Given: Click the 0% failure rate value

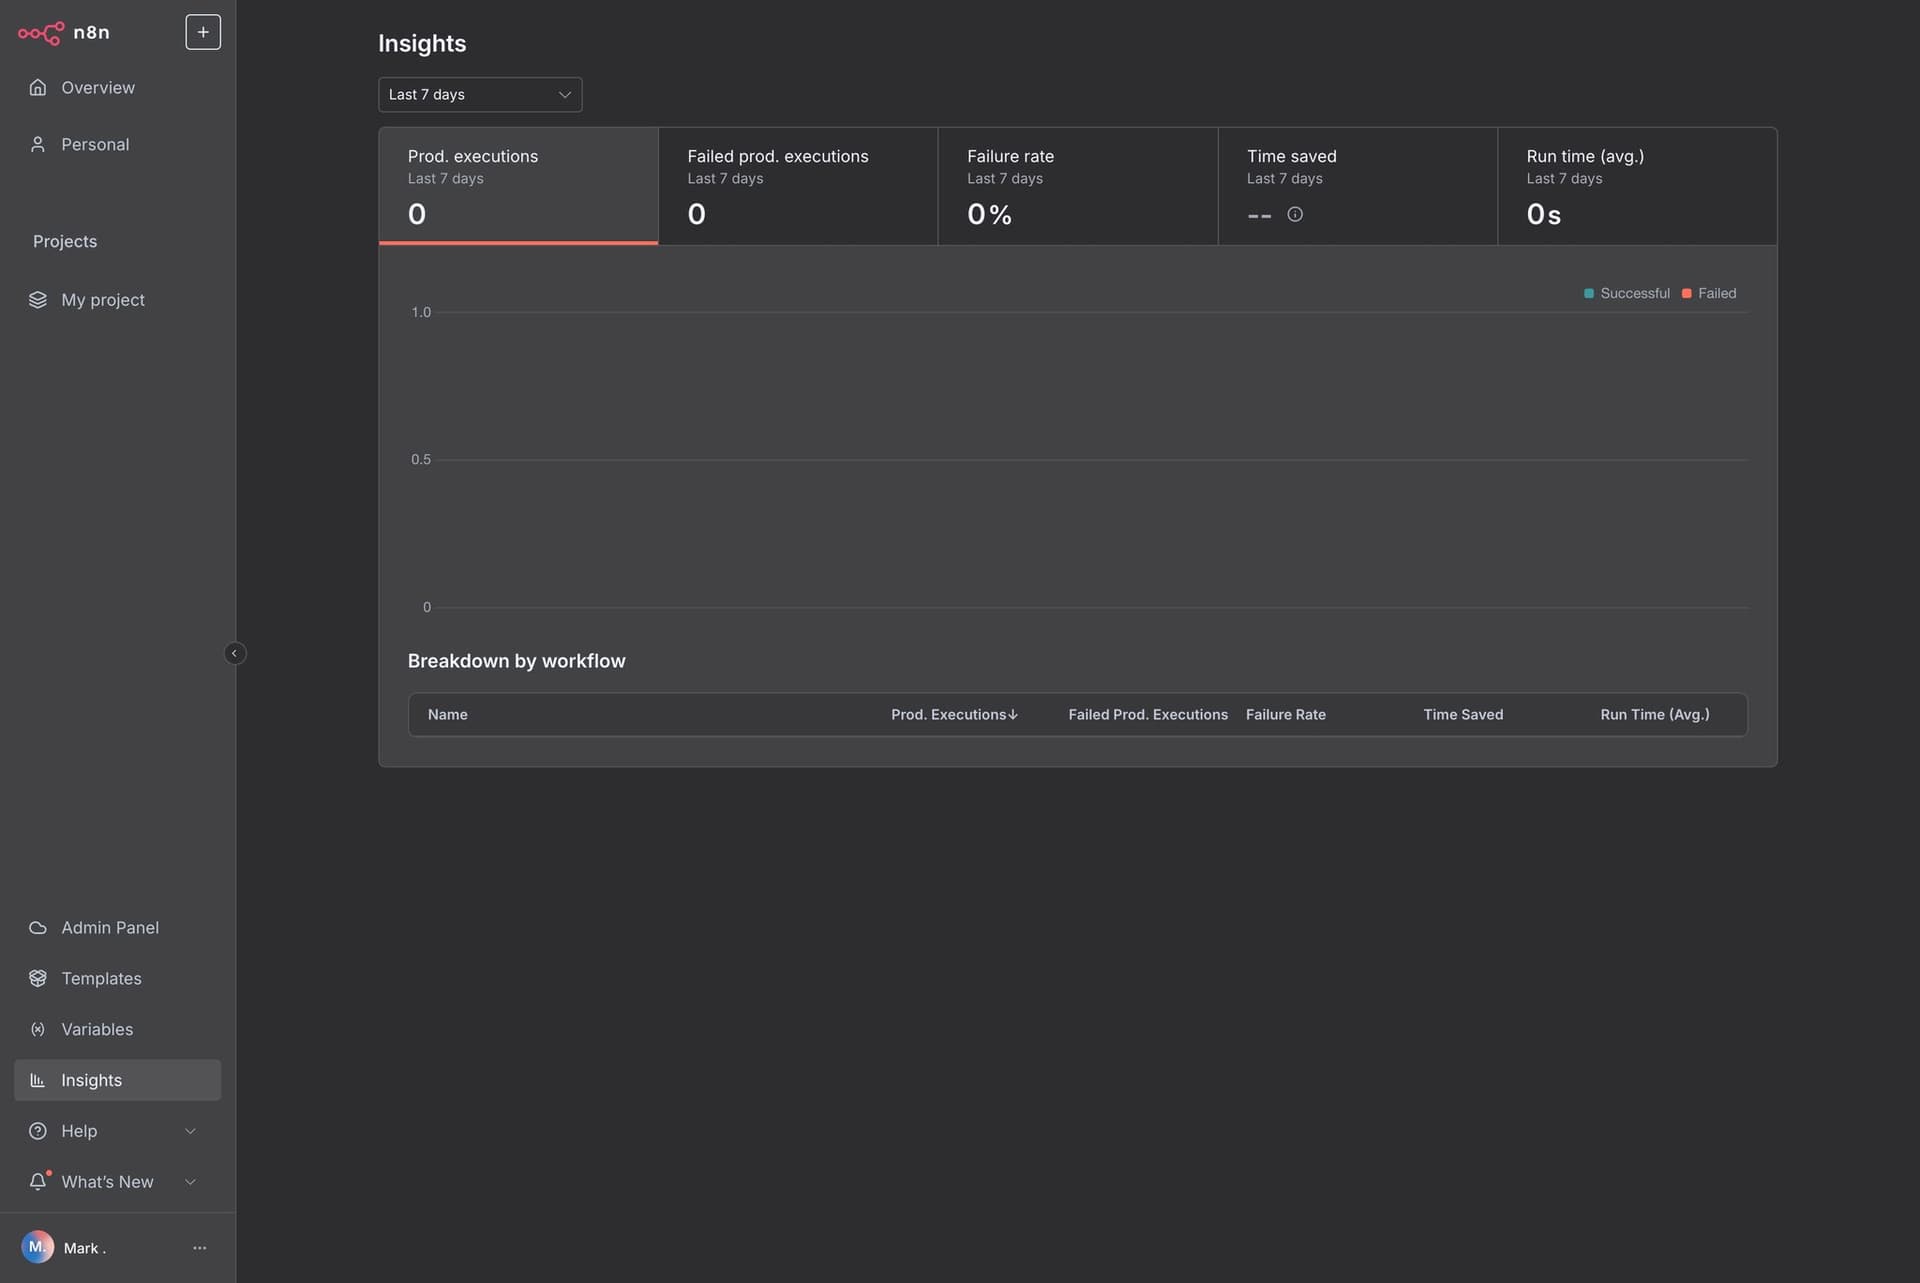Looking at the screenshot, I should click(x=989, y=214).
